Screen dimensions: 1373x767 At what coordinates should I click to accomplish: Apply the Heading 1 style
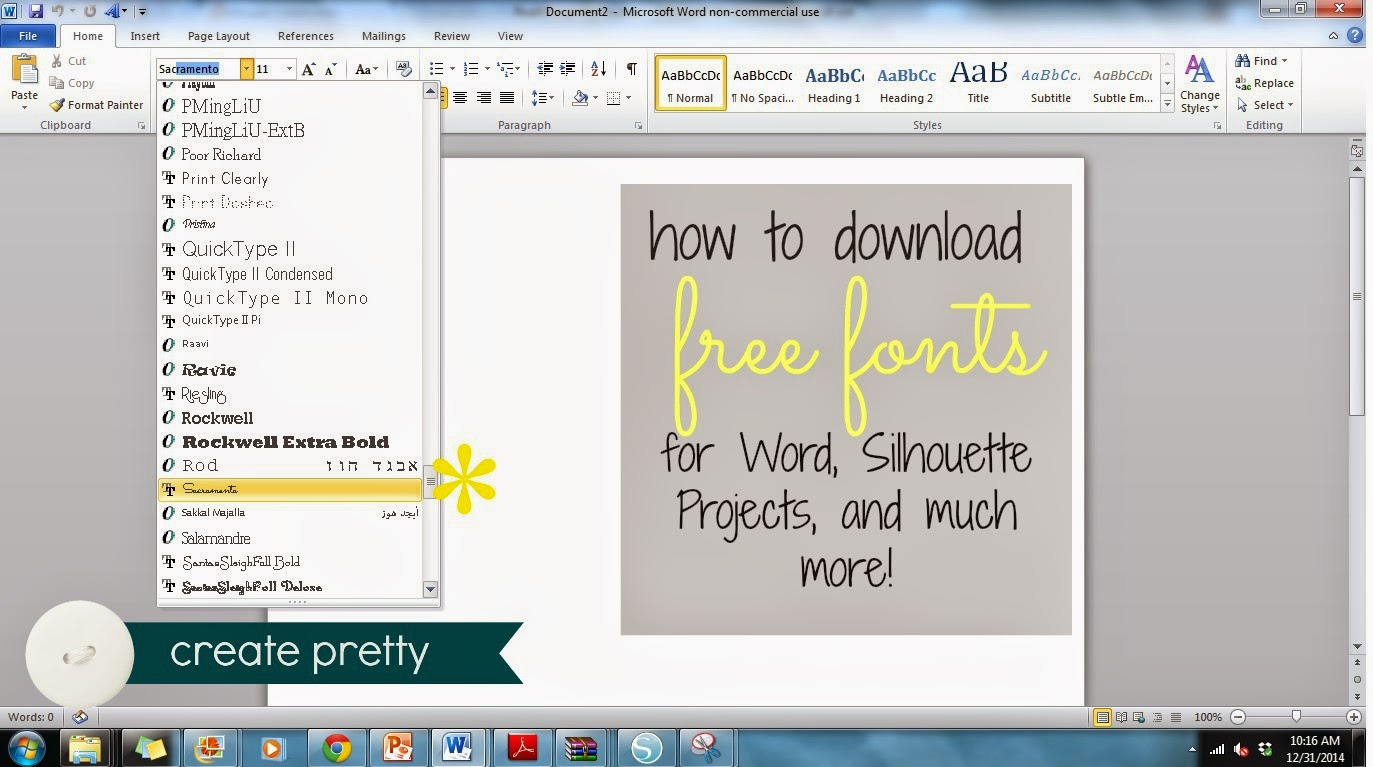pyautogui.click(x=835, y=84)
